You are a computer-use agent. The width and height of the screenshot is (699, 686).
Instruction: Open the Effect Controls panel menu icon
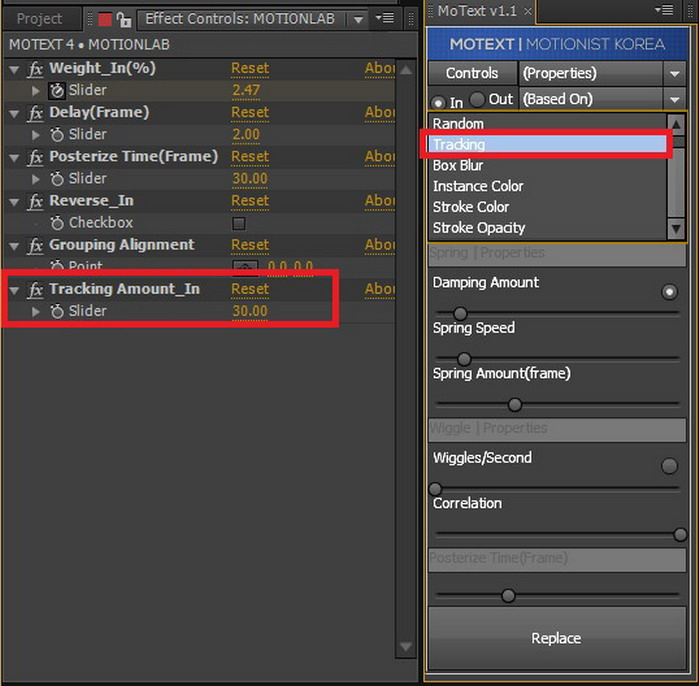coord(385,18)
